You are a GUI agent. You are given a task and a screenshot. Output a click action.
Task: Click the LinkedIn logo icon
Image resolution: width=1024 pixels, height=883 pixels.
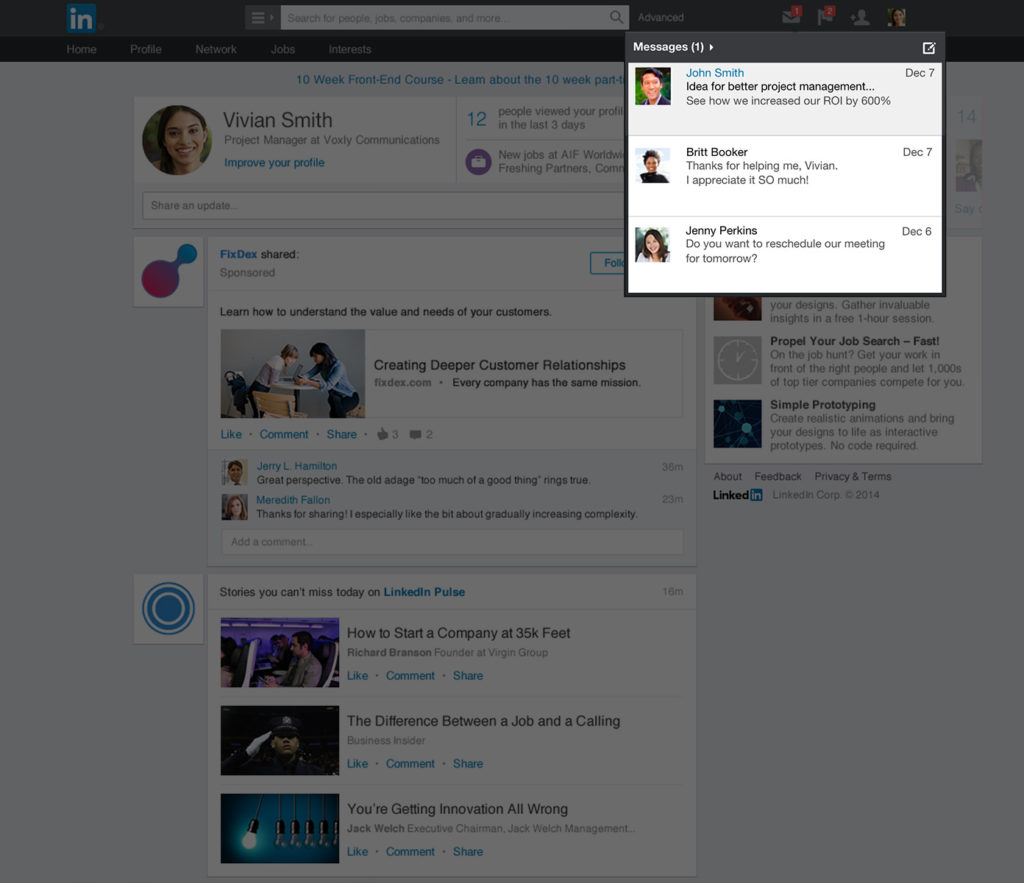(81, 18)
